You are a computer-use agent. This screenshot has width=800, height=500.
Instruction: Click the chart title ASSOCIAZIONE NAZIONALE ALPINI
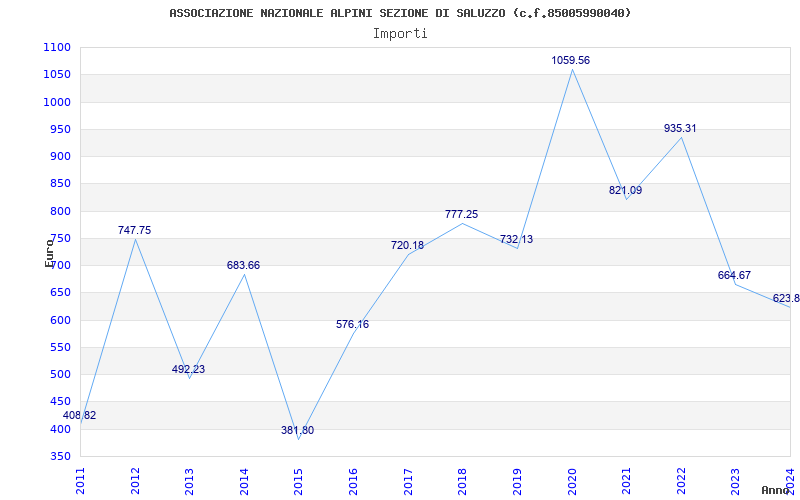click(x=401, y=13)
